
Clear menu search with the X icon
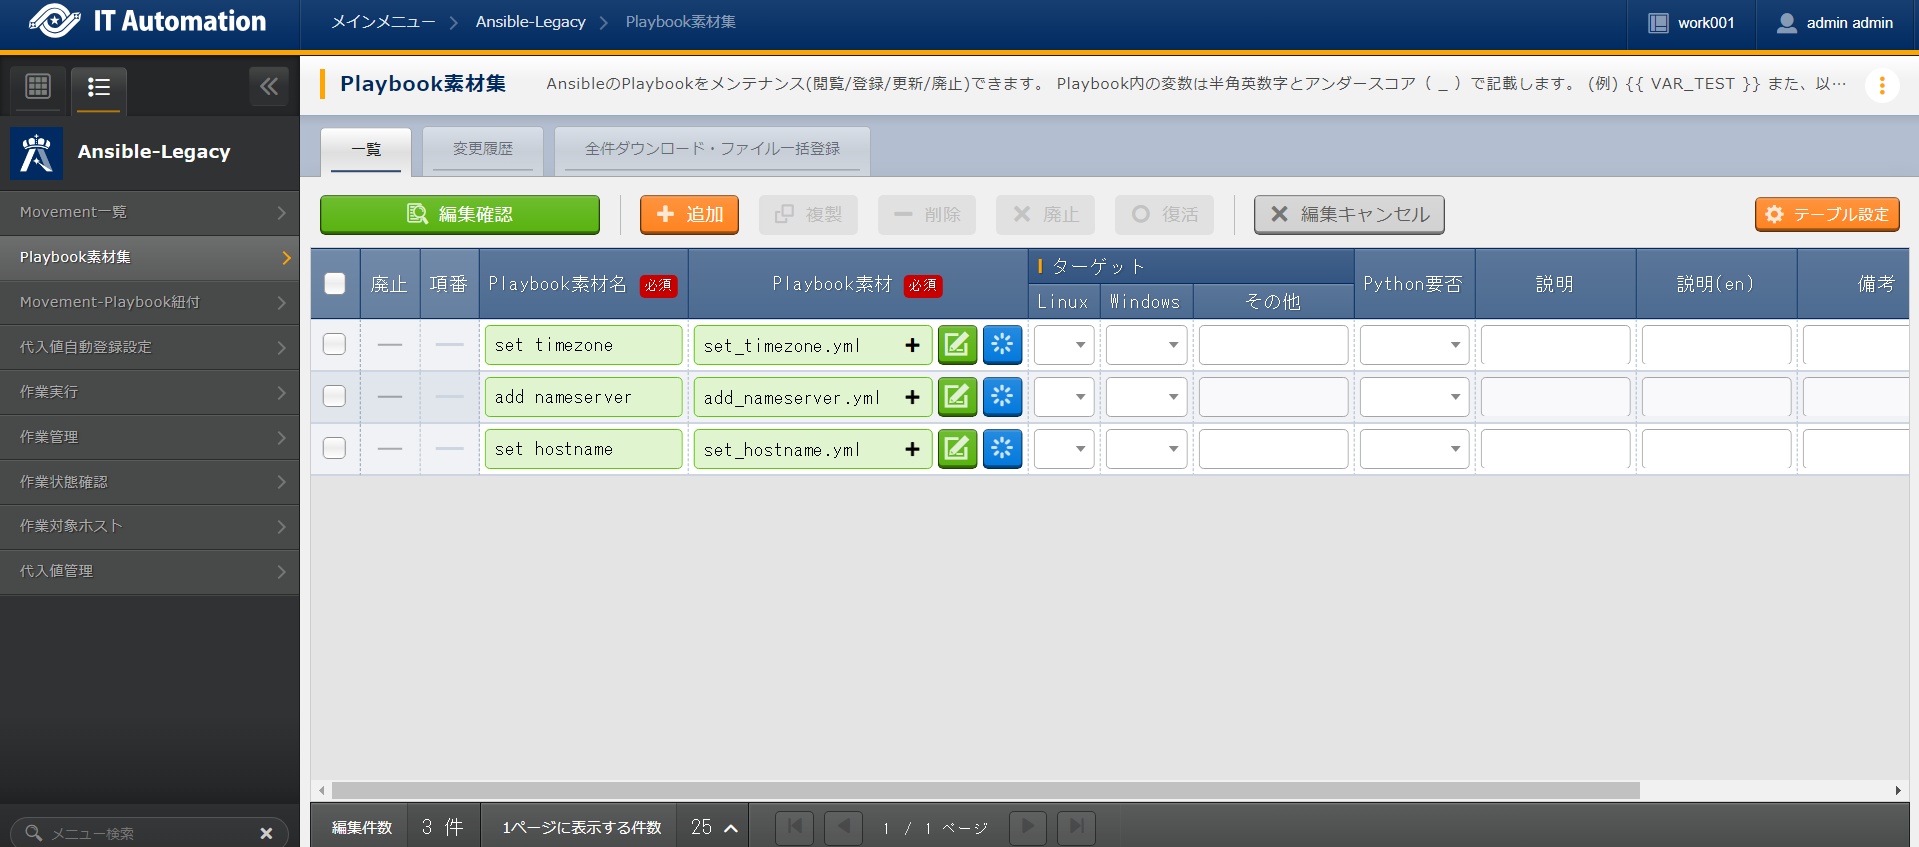266,833
